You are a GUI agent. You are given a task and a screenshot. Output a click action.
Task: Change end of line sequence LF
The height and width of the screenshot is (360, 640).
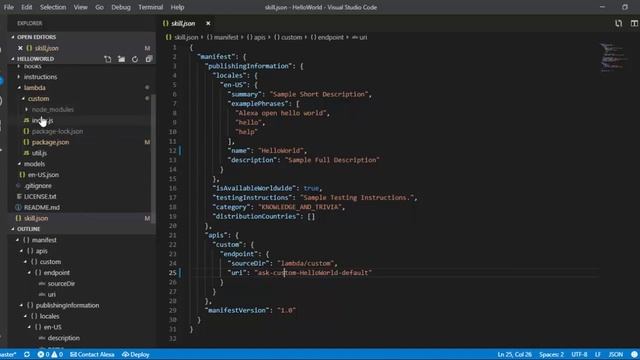coord(598,354)
